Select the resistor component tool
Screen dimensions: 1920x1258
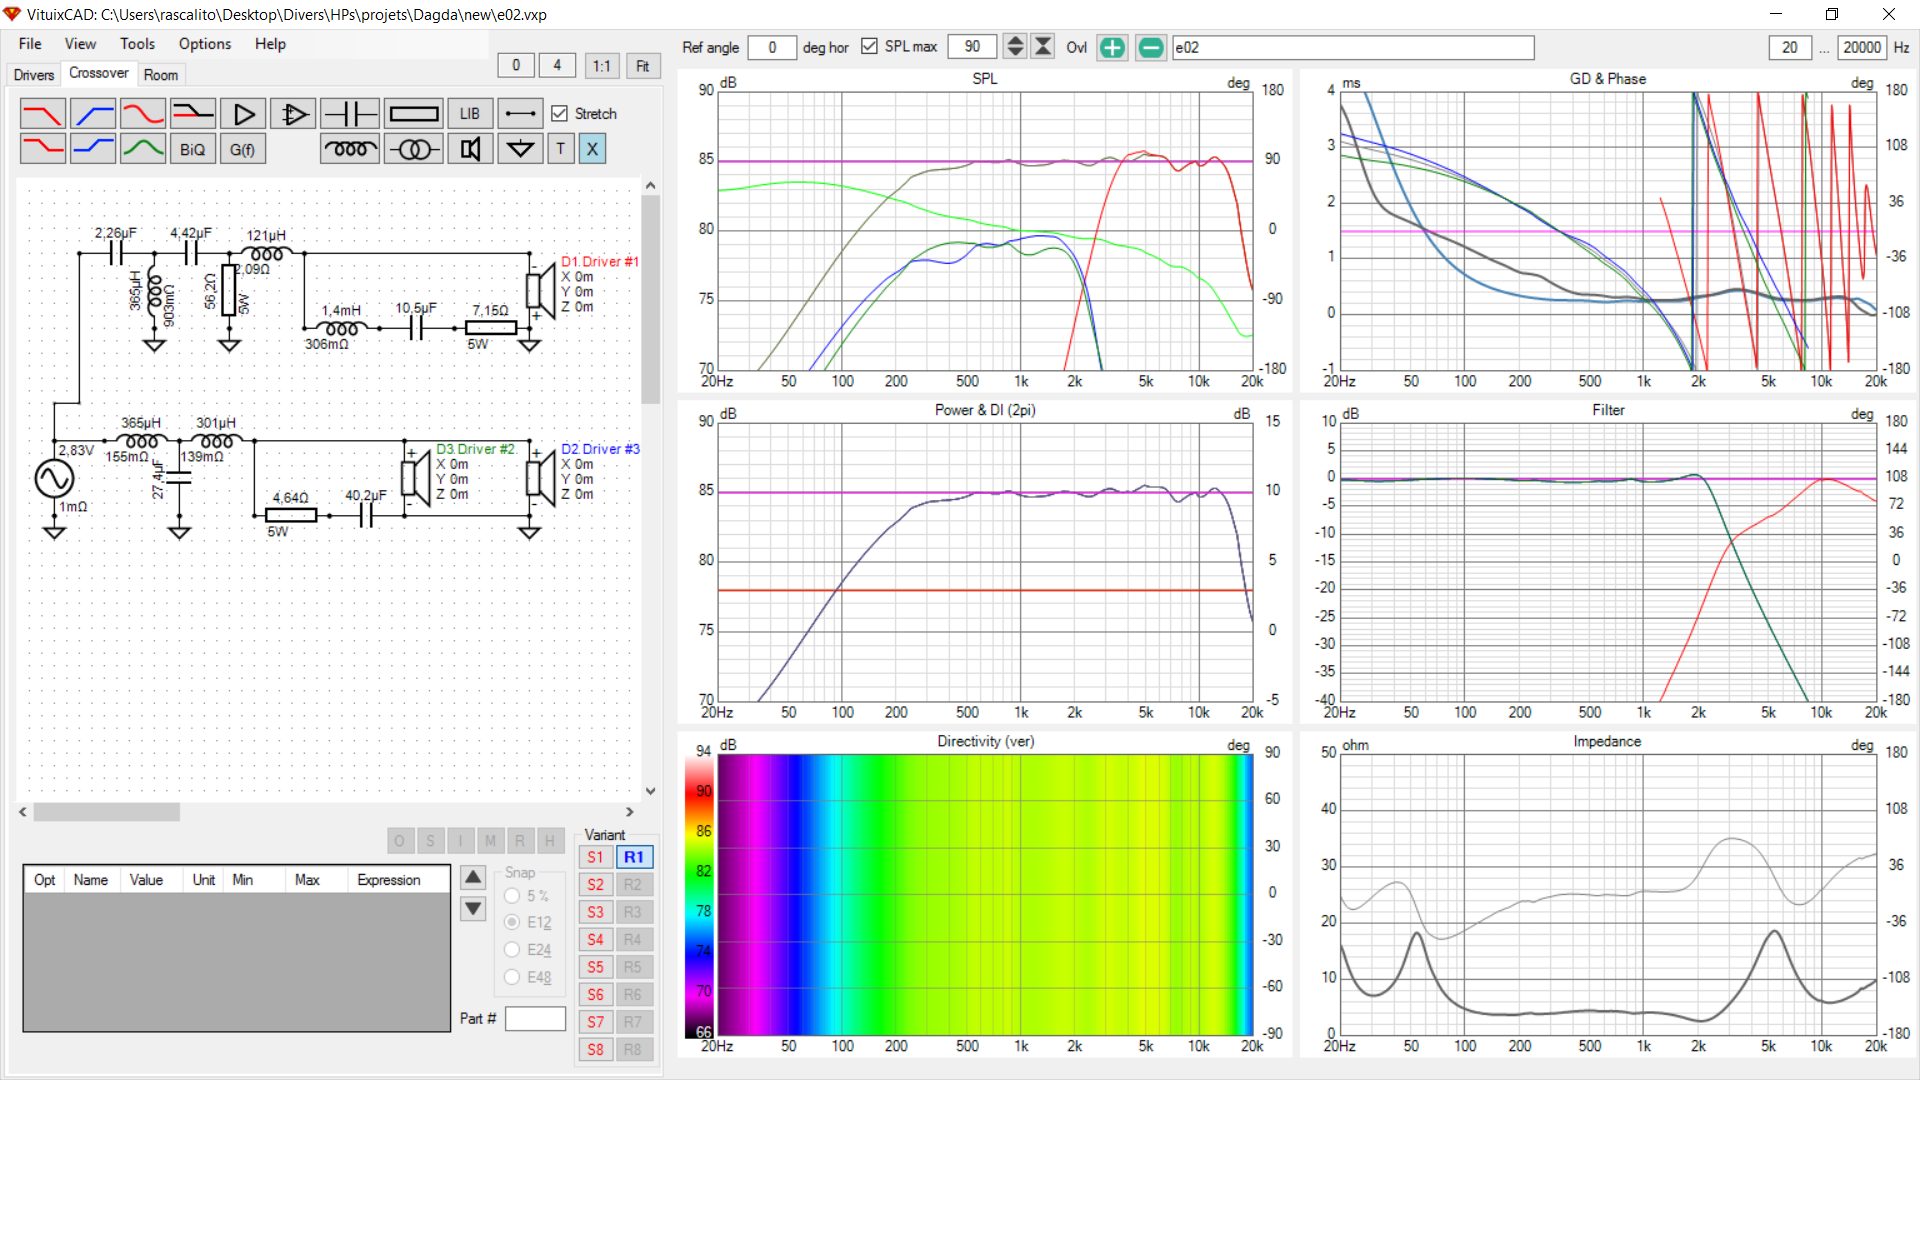(413, 114)
